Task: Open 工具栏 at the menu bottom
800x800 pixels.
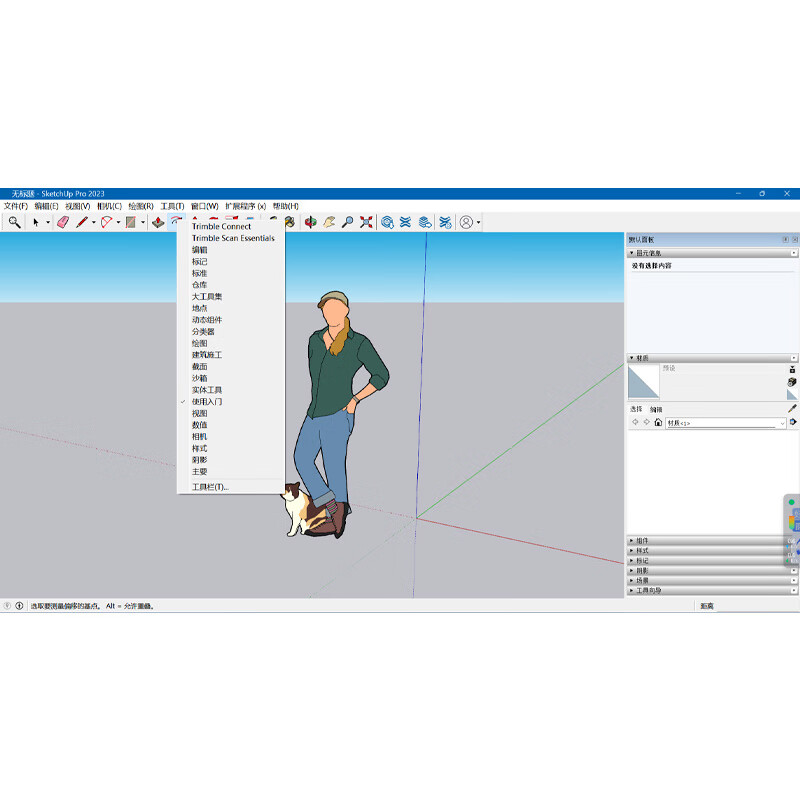Action: point(209,487)
